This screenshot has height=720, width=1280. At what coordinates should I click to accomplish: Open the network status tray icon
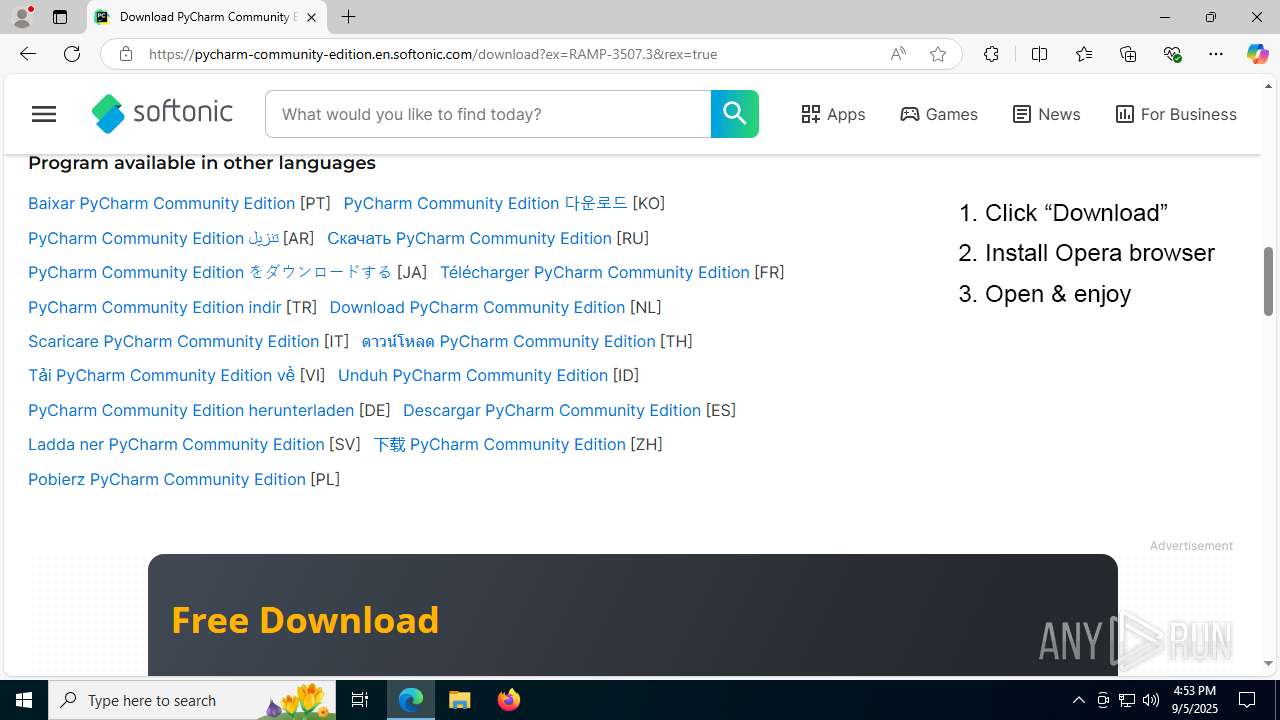tap(1127, 700)
